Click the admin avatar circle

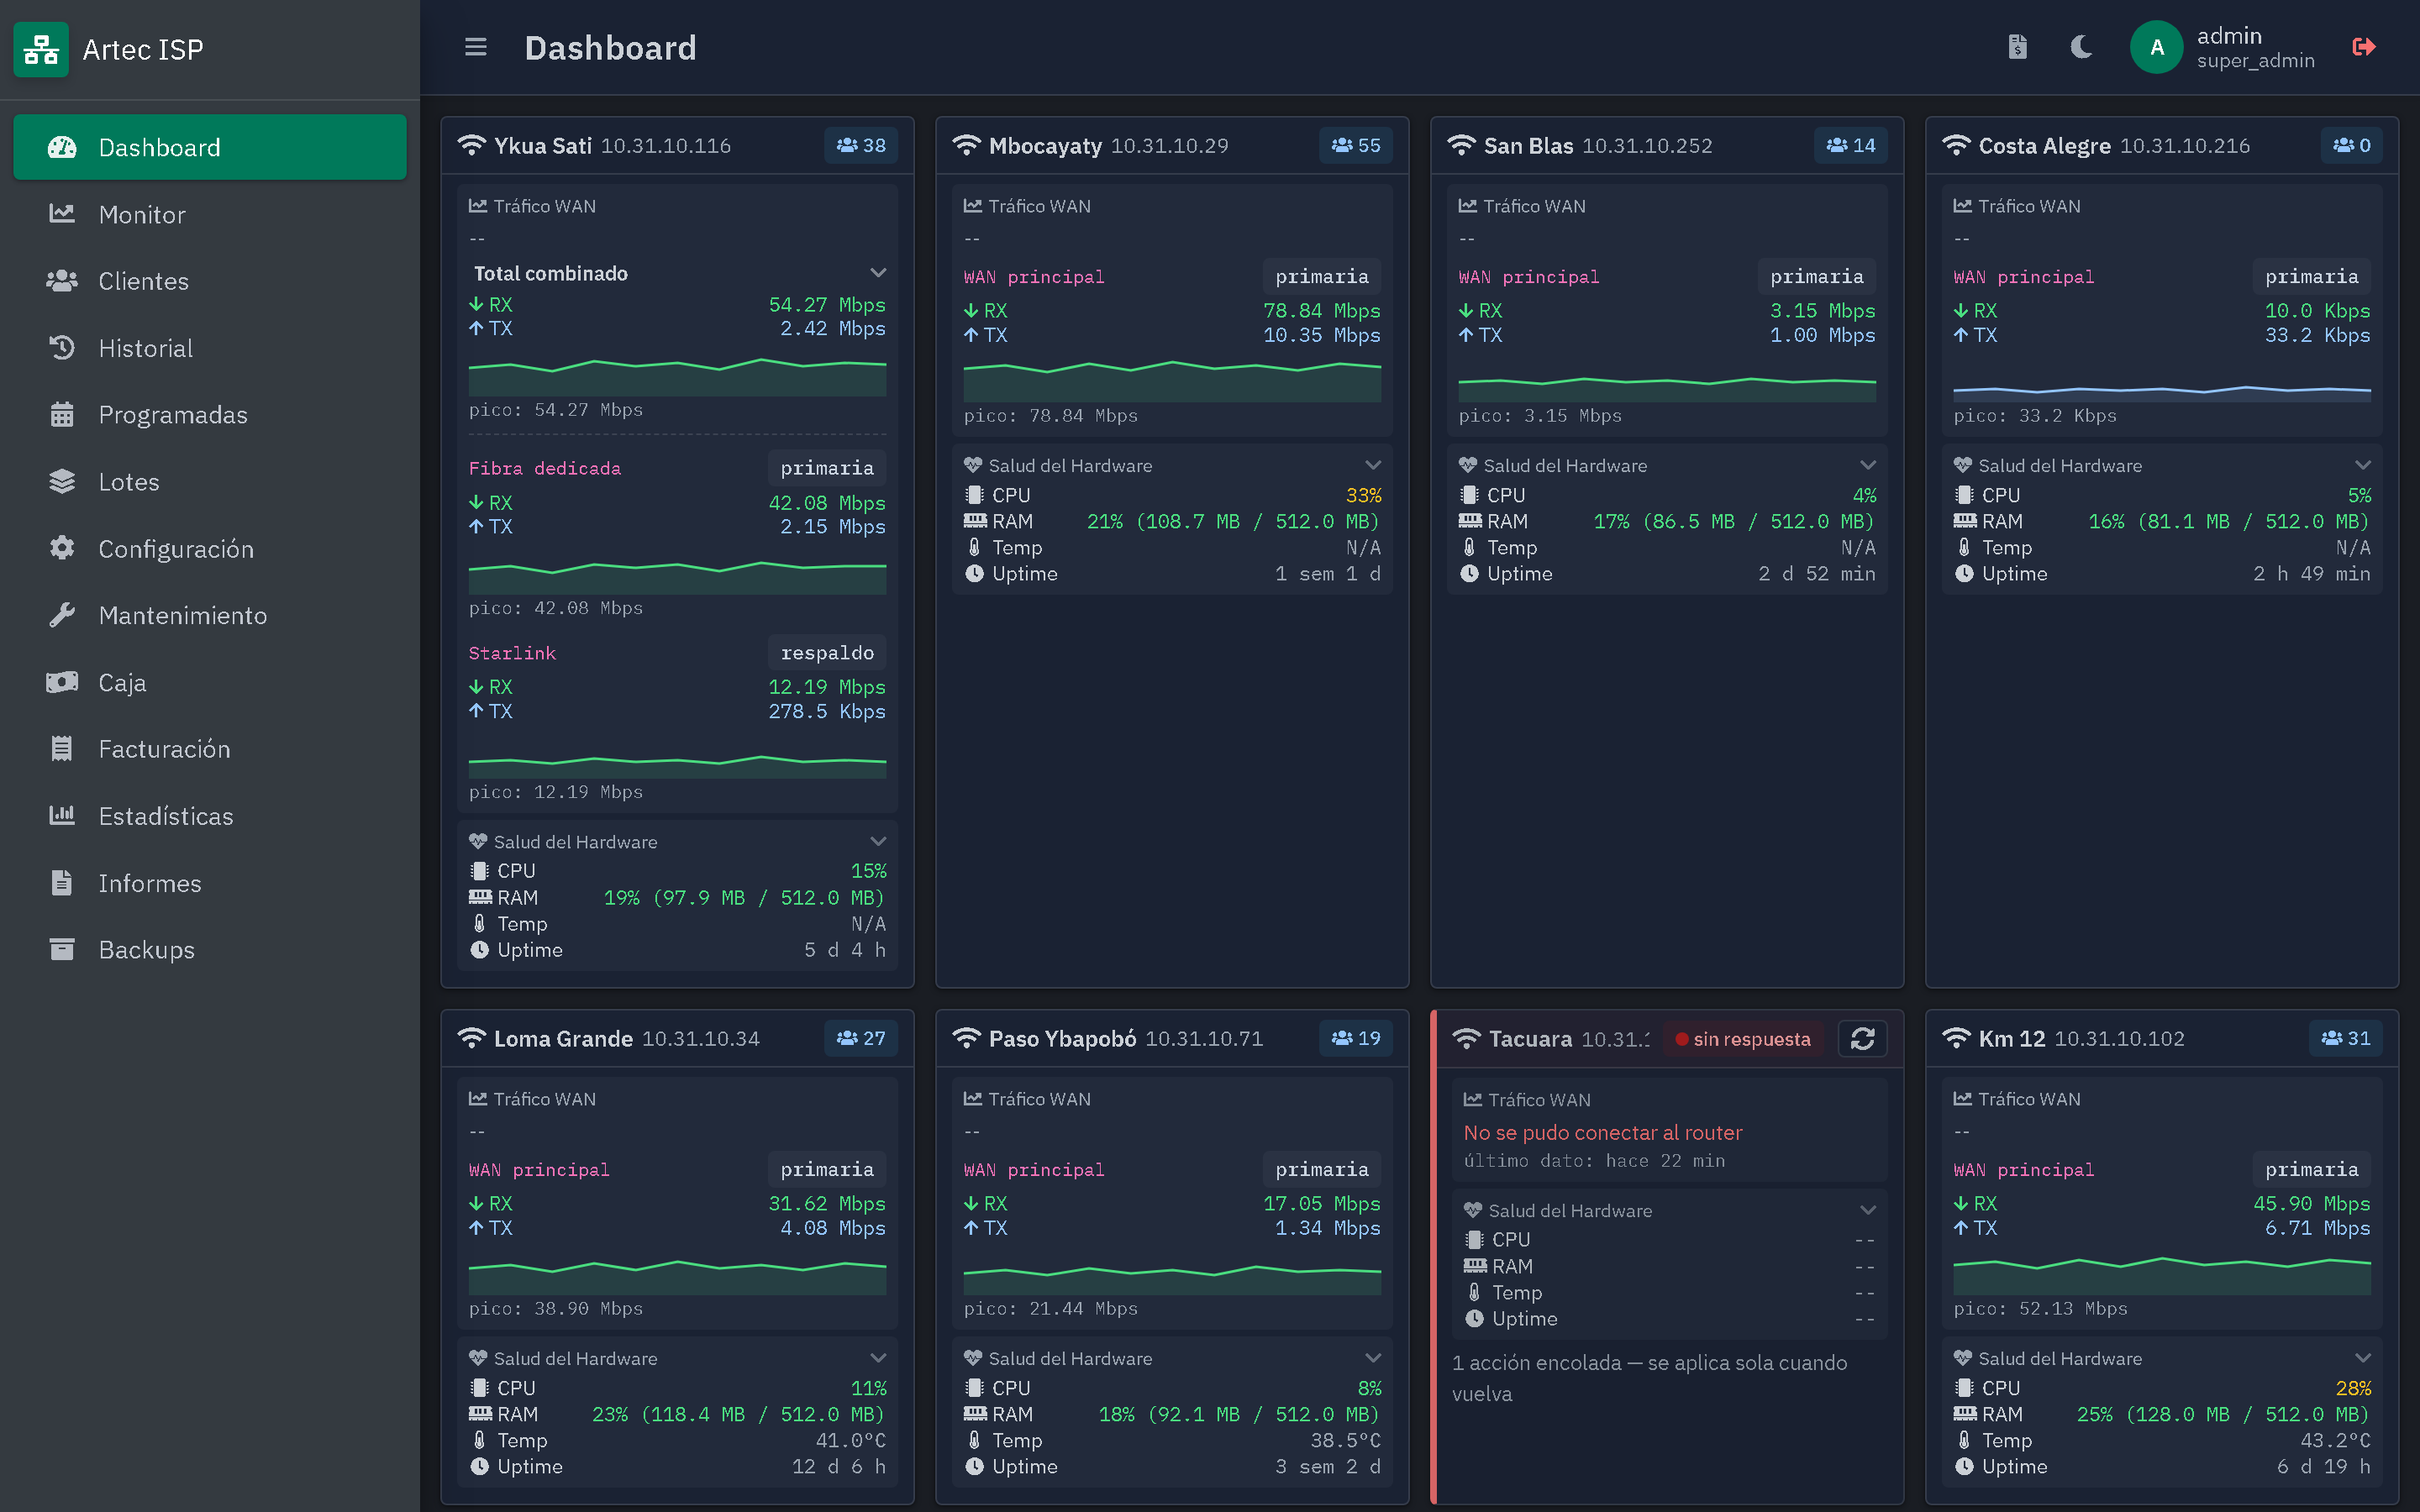point(2157,47)
